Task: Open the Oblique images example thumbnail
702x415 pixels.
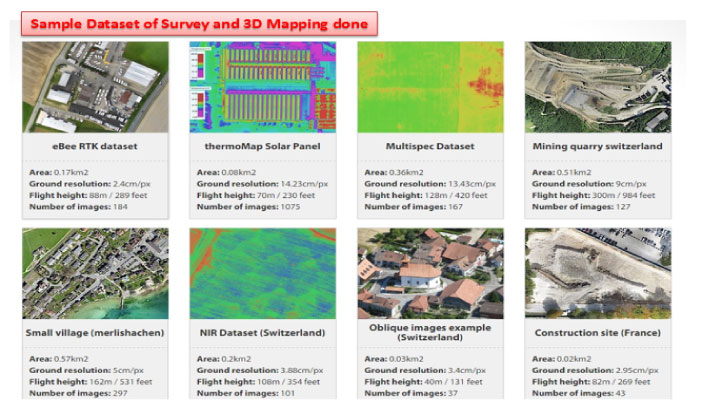Action: coord(430,274)
